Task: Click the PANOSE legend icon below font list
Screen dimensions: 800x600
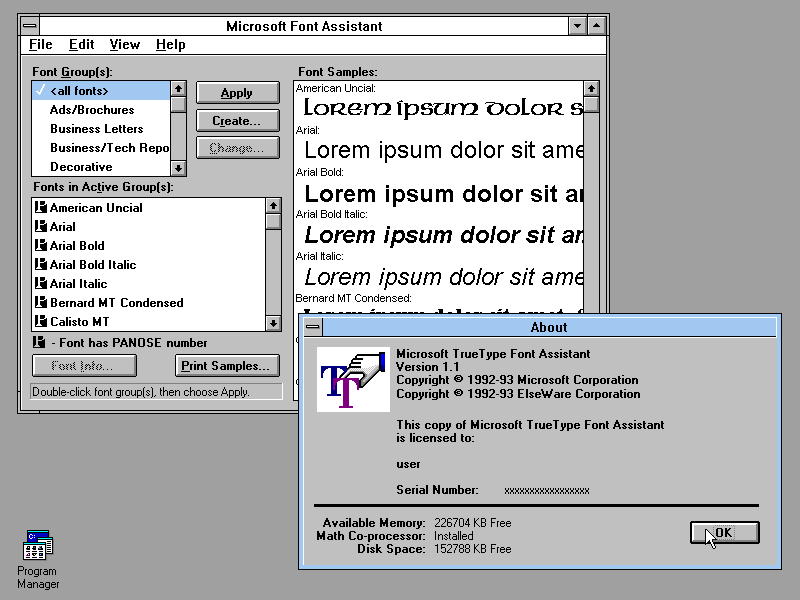Action: tap(39, 342)
